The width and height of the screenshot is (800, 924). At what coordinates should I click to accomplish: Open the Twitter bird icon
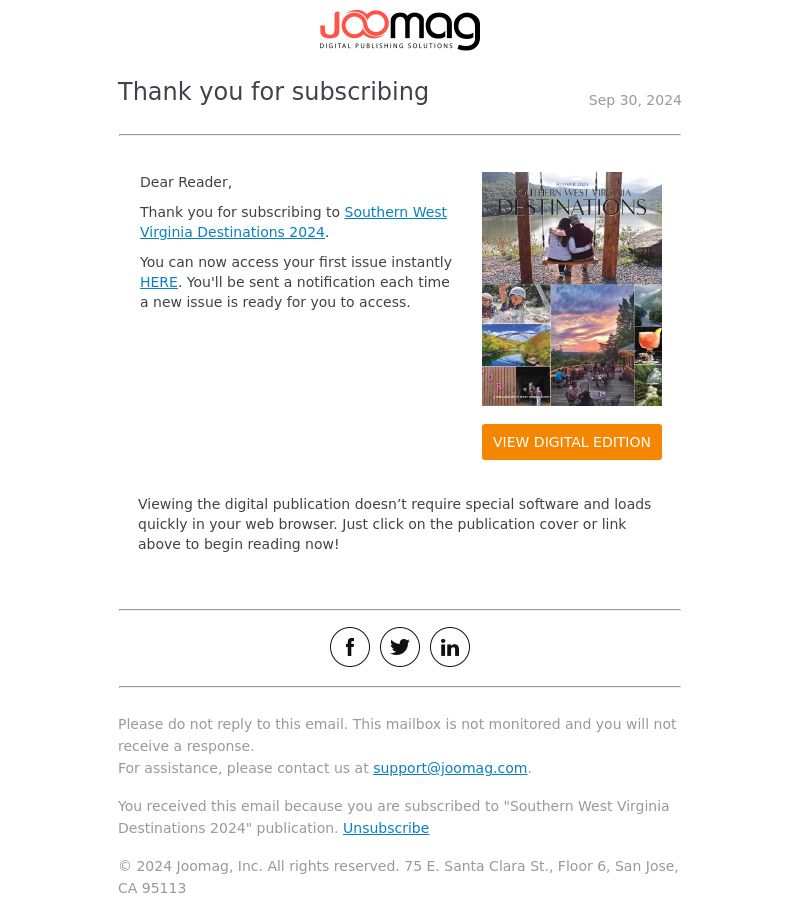(400, 647)
